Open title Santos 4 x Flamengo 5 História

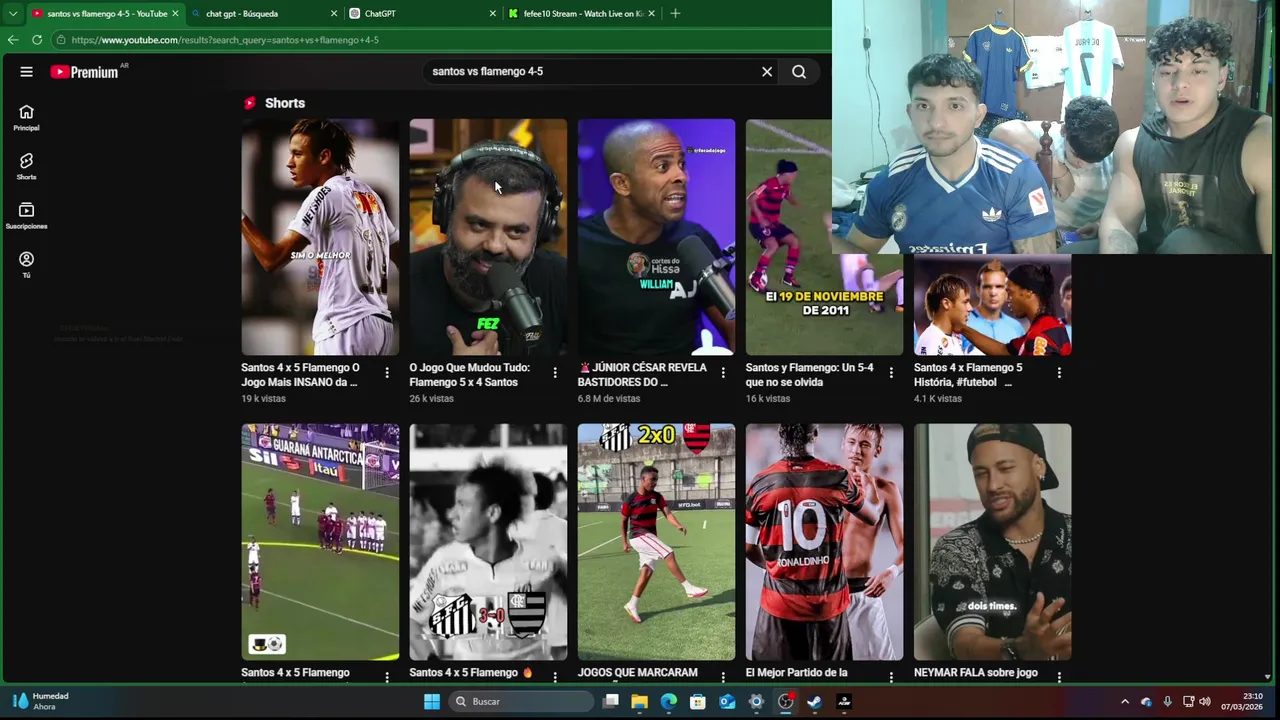click(968, 375)
